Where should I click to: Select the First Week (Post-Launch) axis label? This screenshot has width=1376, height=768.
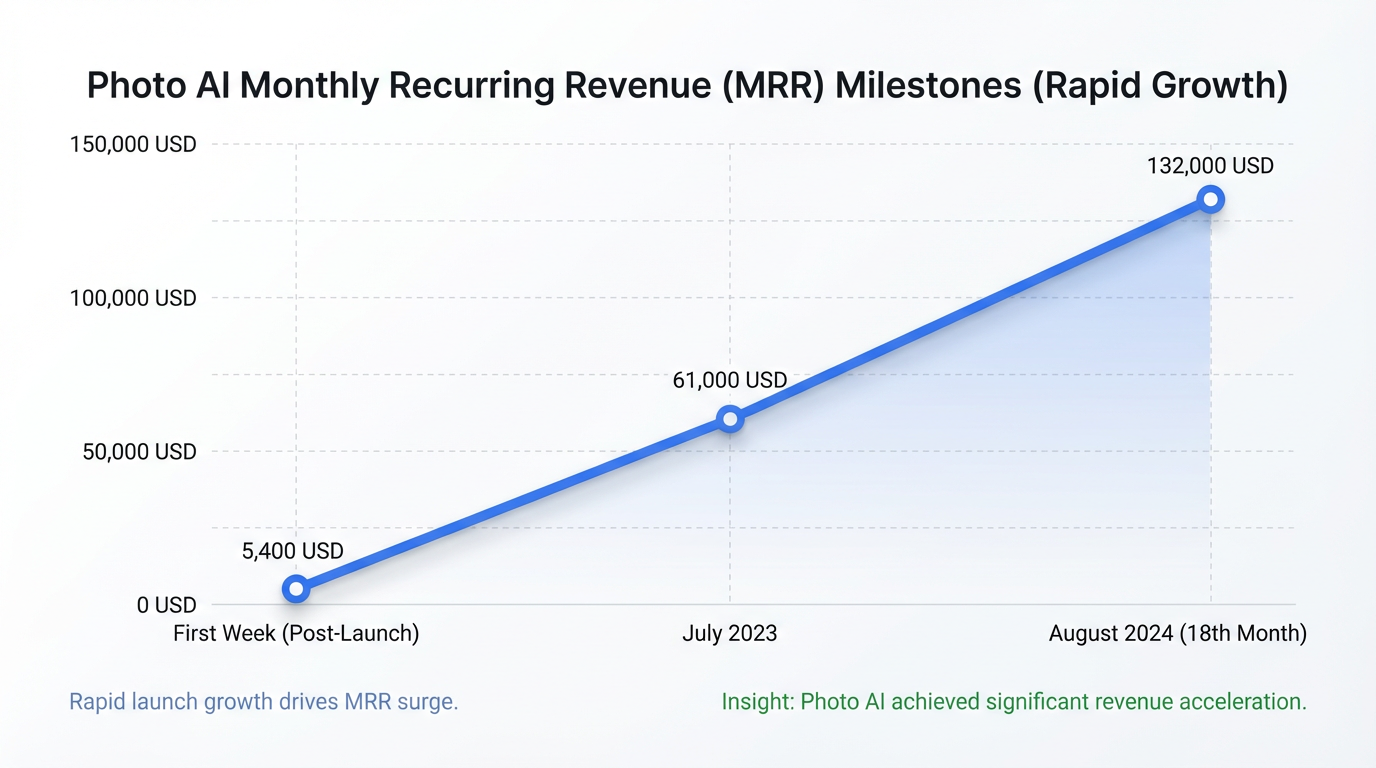pos(296,633)
